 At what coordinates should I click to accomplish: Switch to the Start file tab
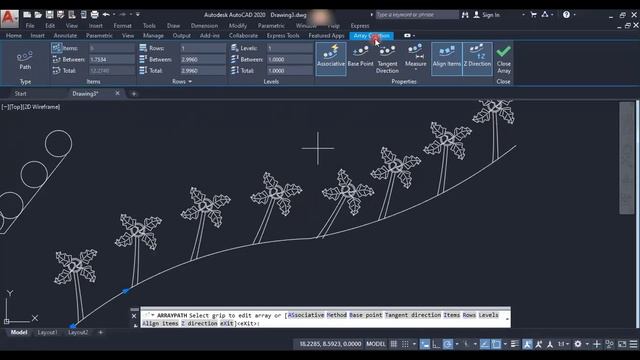[x=20, y=93]
